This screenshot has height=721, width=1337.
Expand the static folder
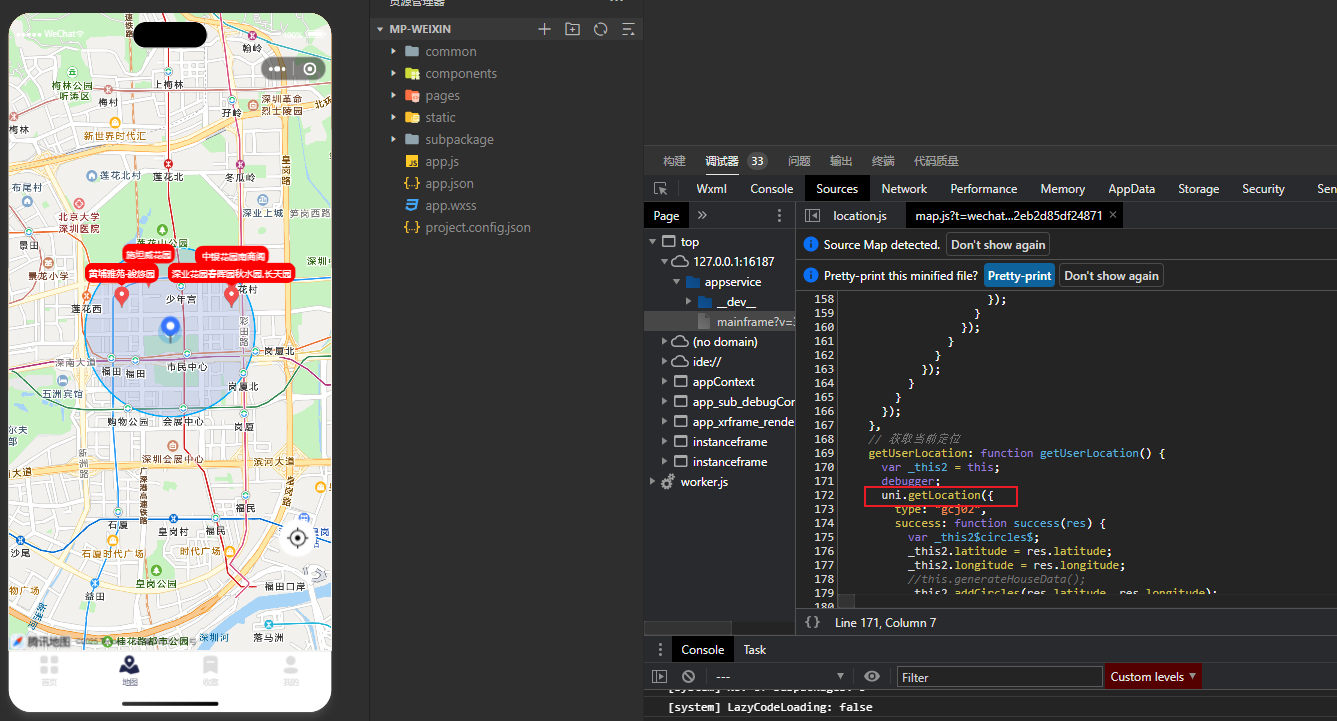coord(394,117)
